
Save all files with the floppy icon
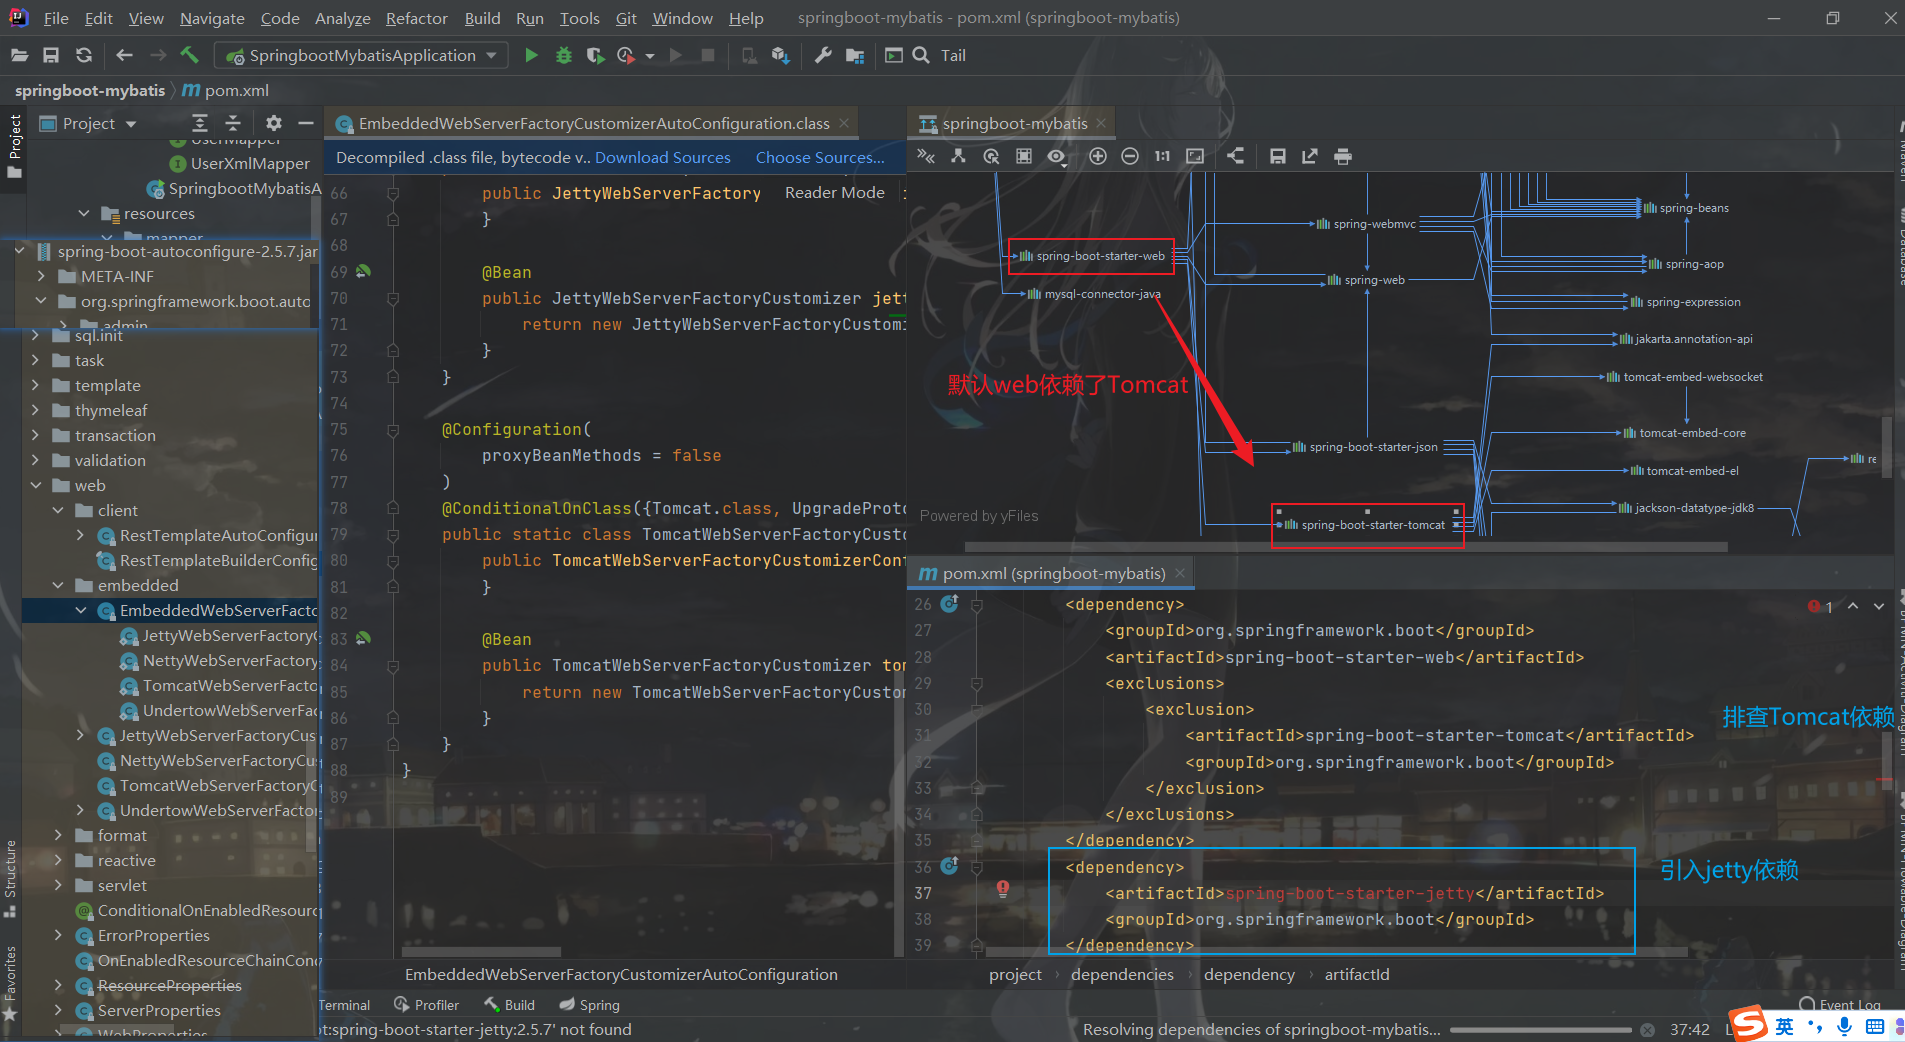click(x=51, y=56)
